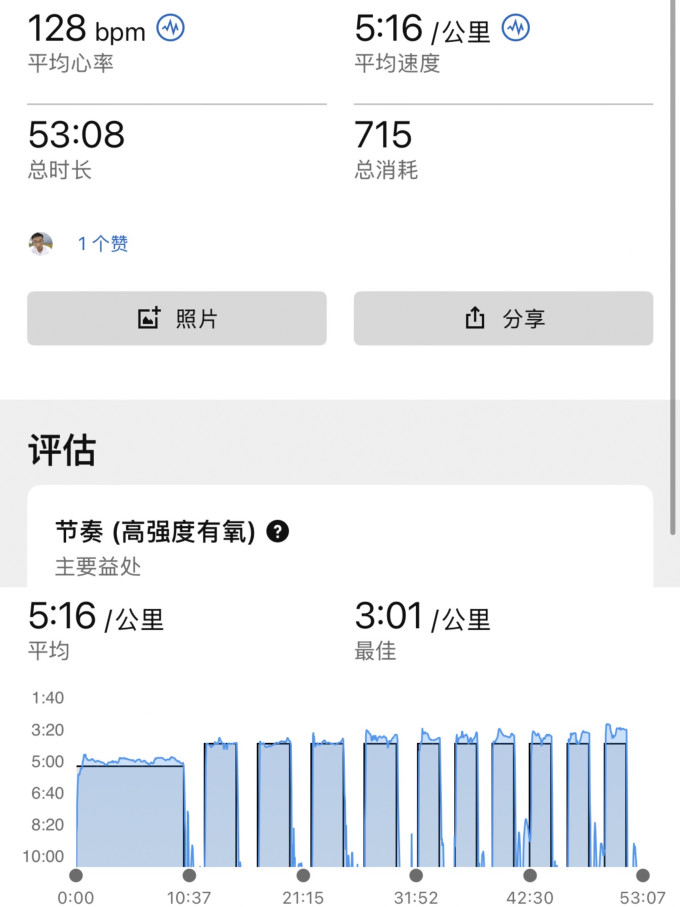
Task: Tap the 总消耗 label
Action: coord(386,169)
